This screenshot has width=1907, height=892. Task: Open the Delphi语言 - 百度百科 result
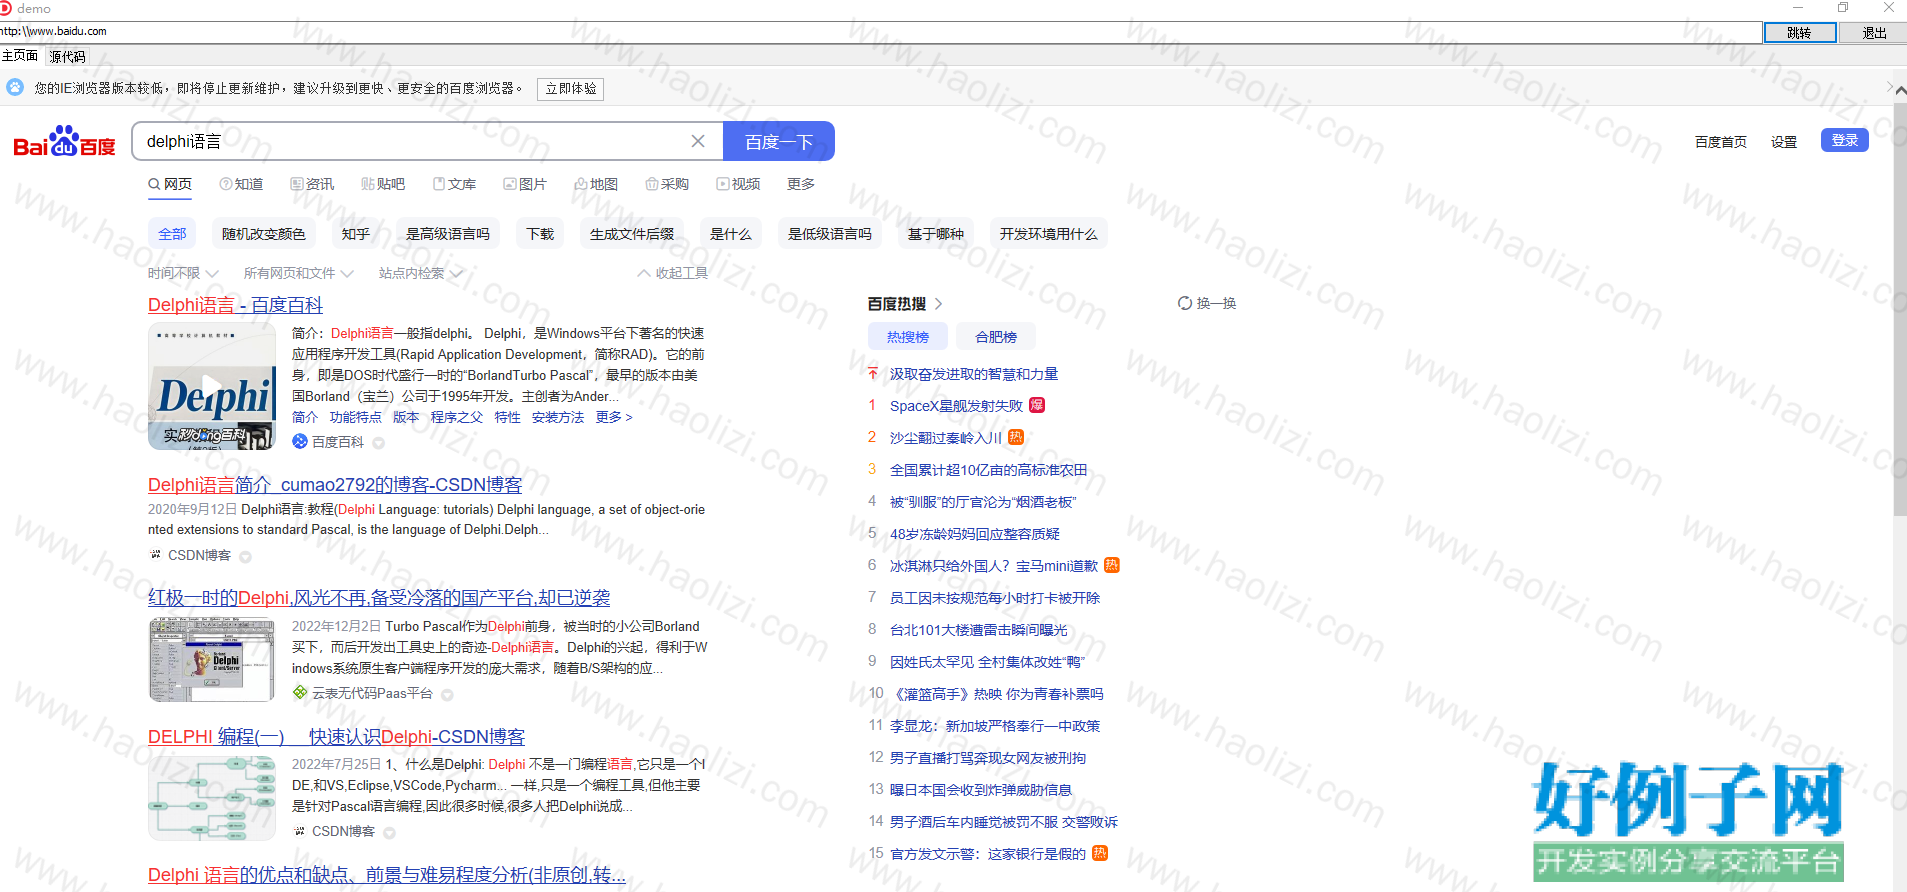[x=236, y=305]
